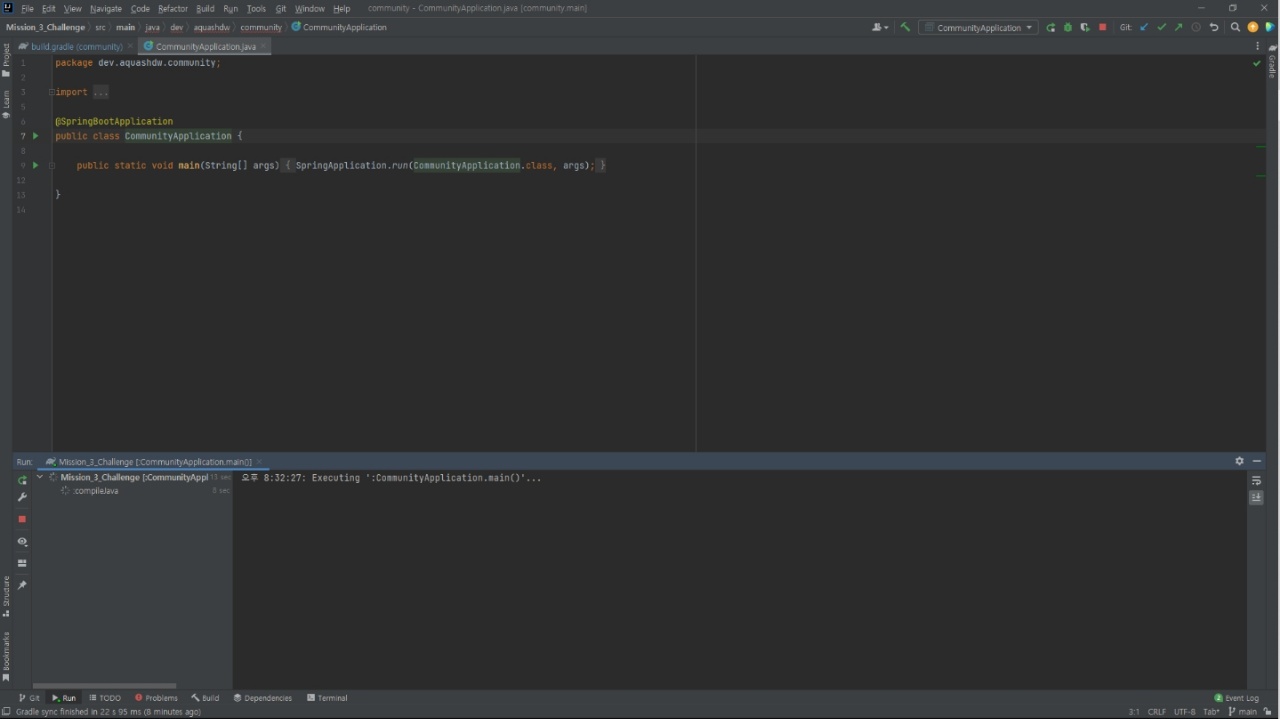Open the Navigate menu

click(105, 8)
